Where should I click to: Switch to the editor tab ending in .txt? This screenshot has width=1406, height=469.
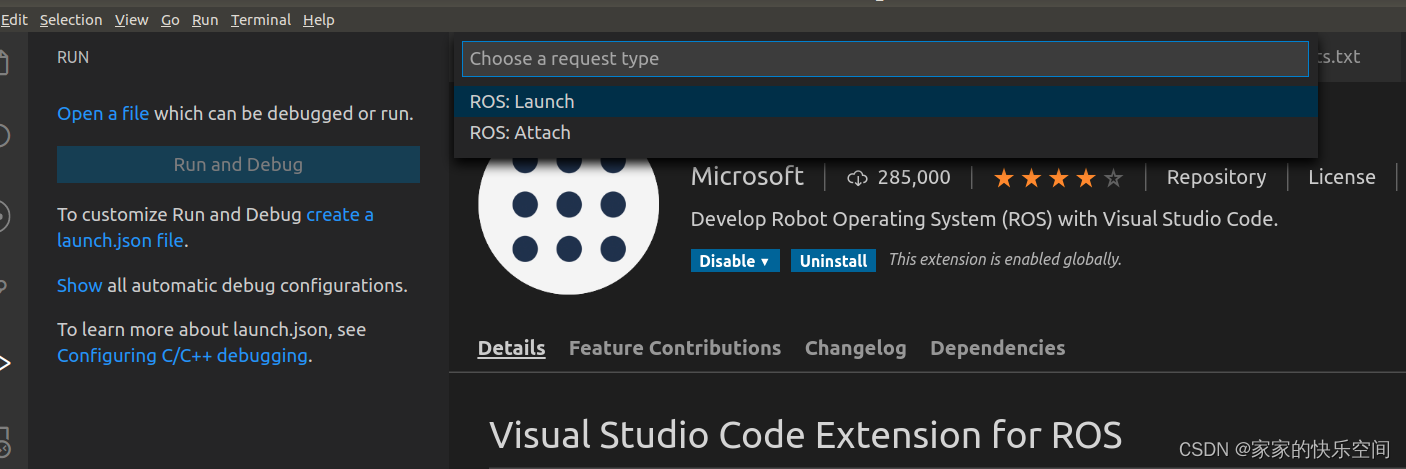tap(1340, 57)
